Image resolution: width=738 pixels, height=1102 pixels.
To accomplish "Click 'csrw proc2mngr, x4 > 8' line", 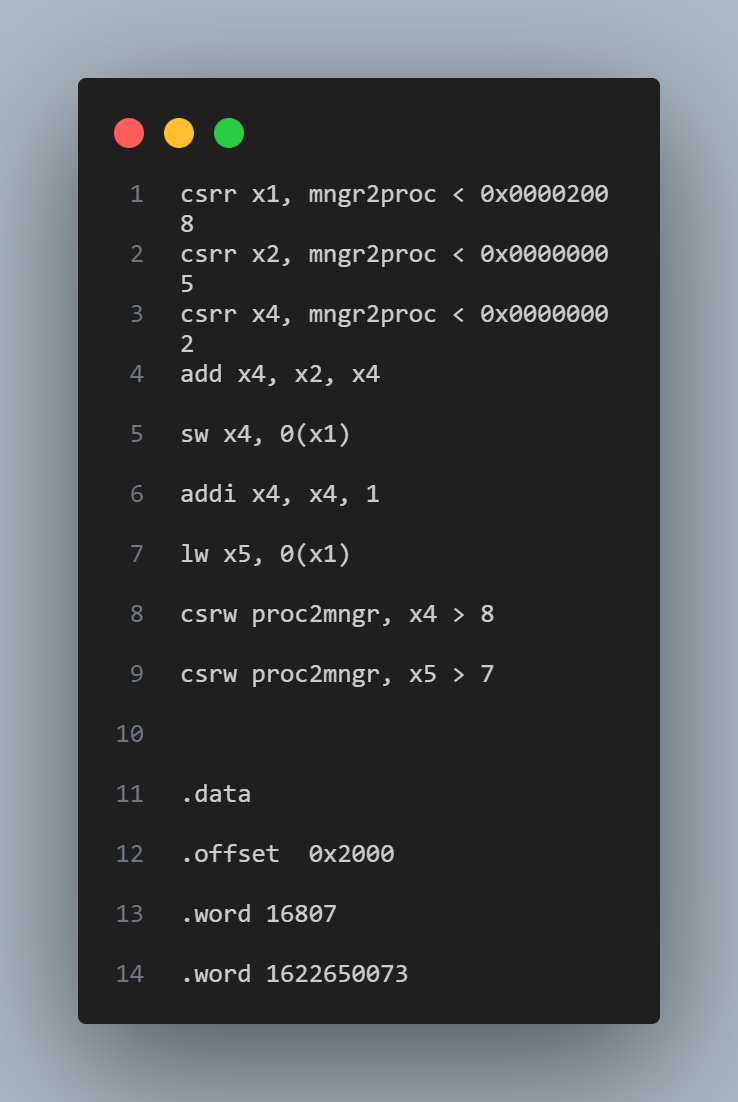I will point(337,614).
